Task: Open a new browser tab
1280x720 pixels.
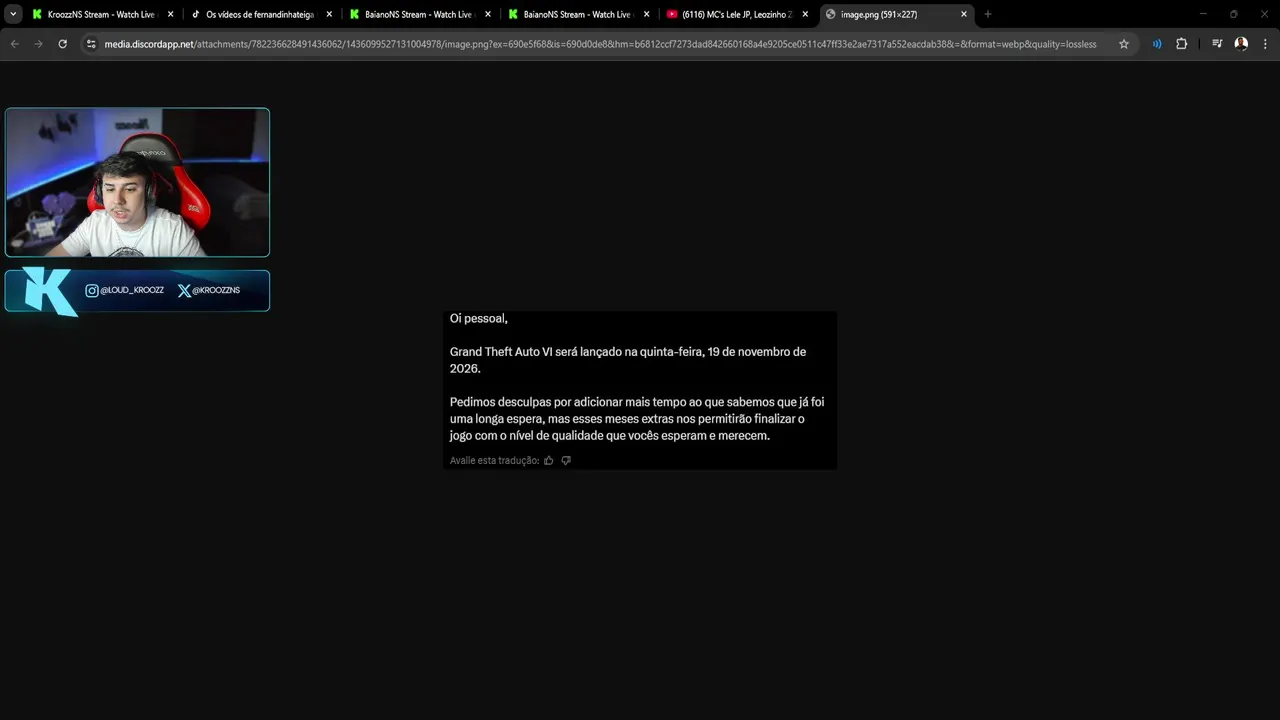Action: pos(988,15)
